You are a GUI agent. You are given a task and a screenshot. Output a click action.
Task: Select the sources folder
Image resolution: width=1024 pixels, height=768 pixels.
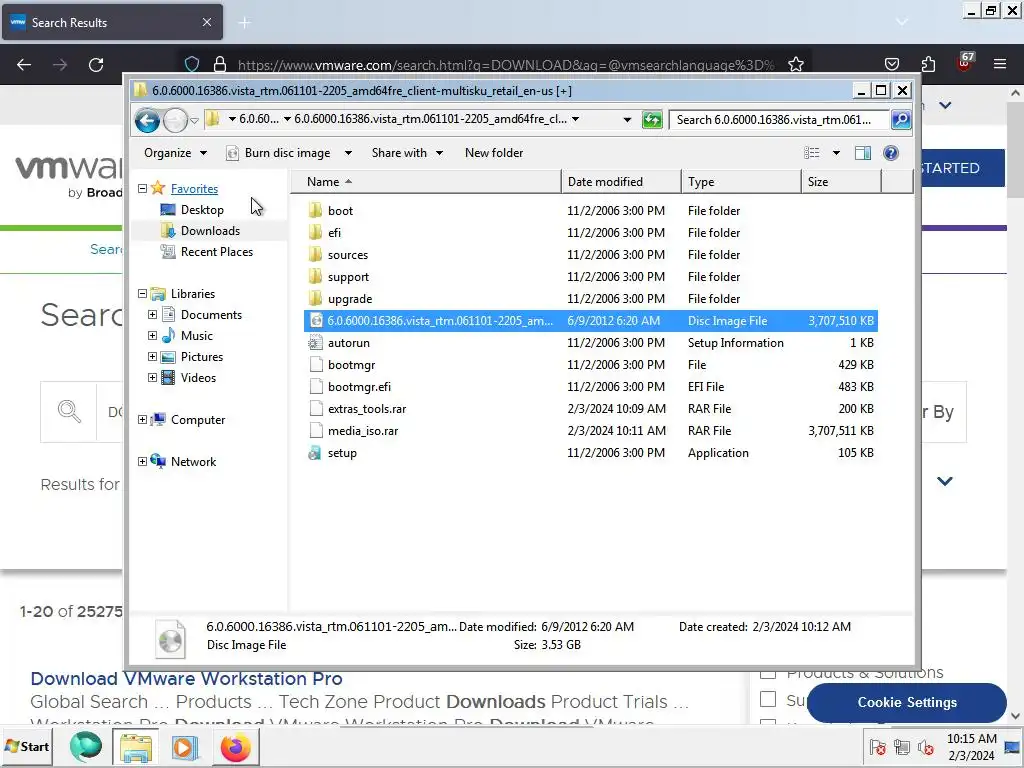(x=591, y=255)
